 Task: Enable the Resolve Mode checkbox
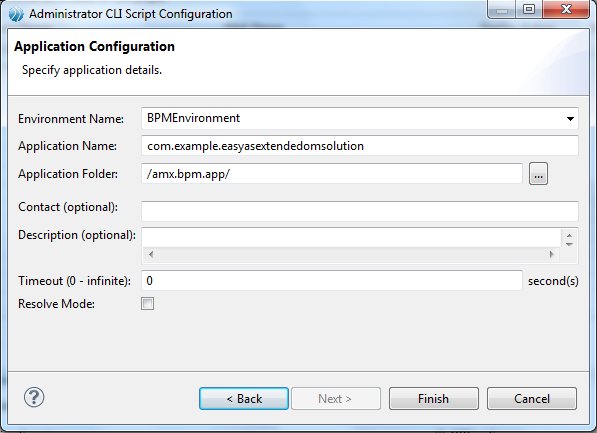click(147, 304)
